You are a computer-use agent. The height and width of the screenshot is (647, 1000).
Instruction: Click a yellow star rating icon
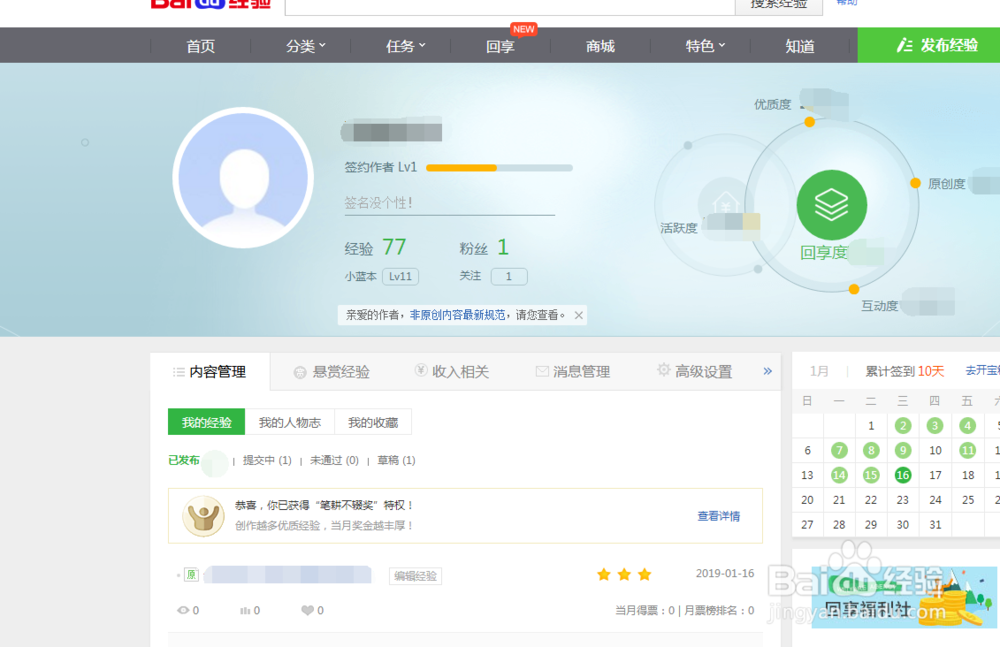tap(604, 574)
